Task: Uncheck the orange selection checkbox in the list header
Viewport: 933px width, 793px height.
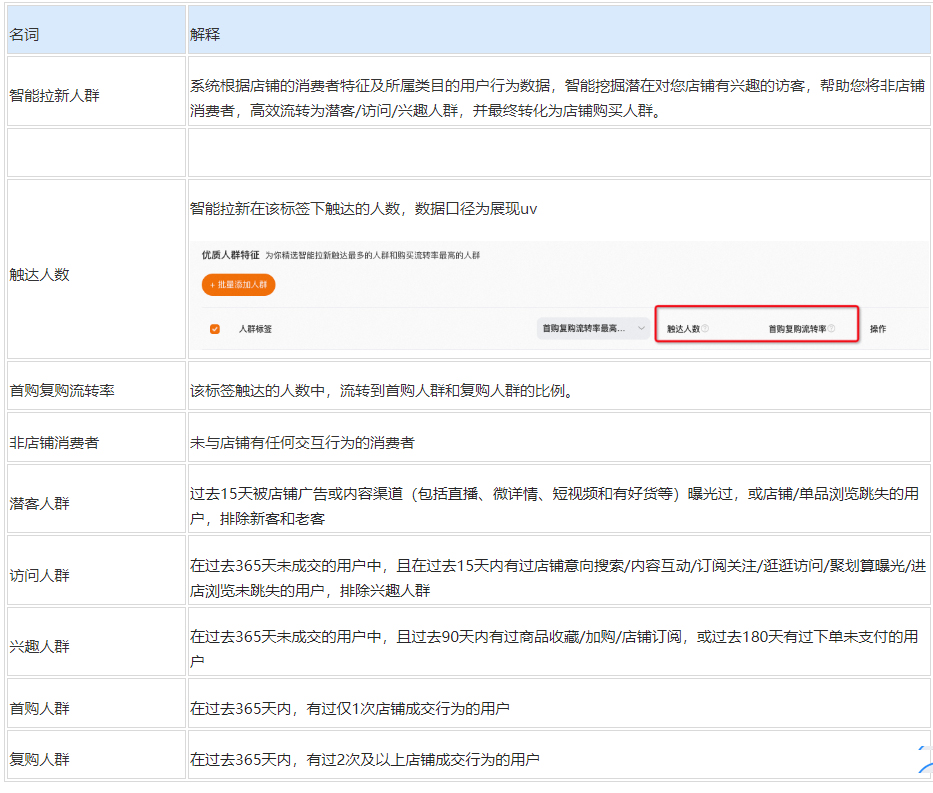Action: coord(214,329)
